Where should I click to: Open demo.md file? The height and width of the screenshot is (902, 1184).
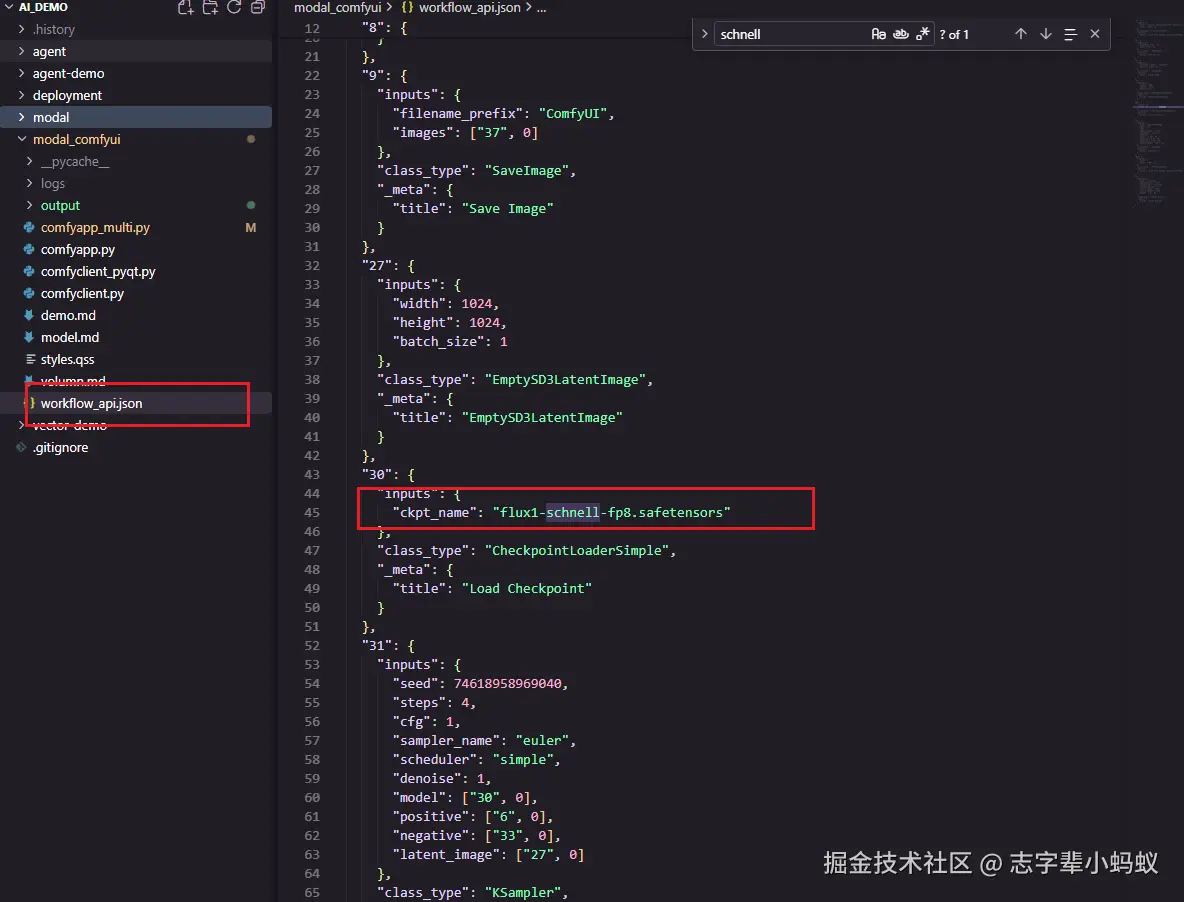click(x=68, y=315)
